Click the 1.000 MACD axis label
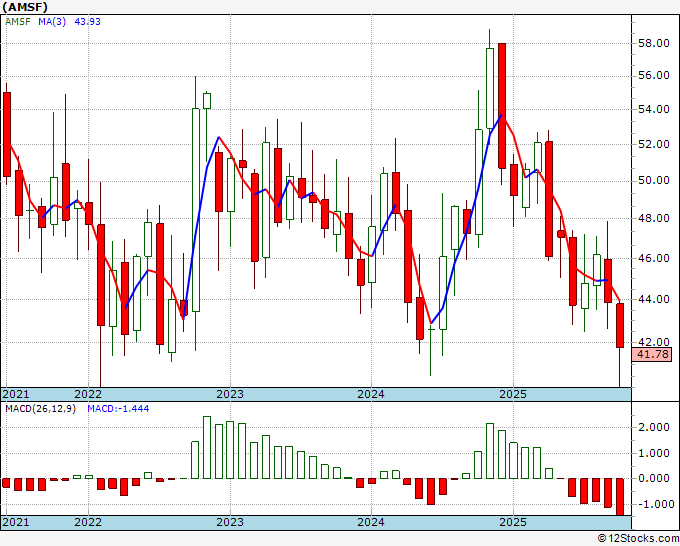 (654, 453)
